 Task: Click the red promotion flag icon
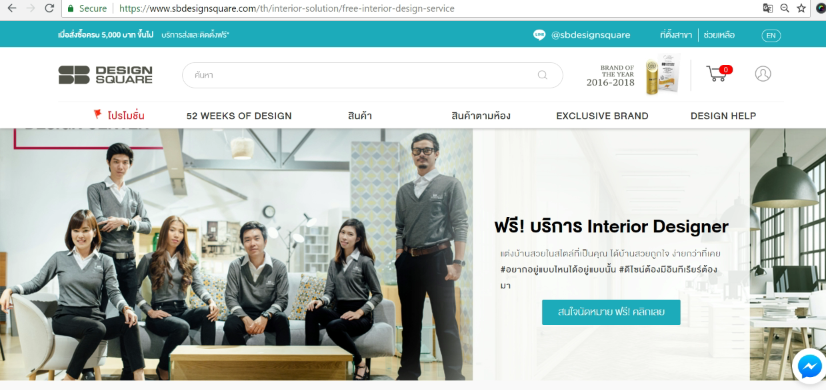coord(97,114)
